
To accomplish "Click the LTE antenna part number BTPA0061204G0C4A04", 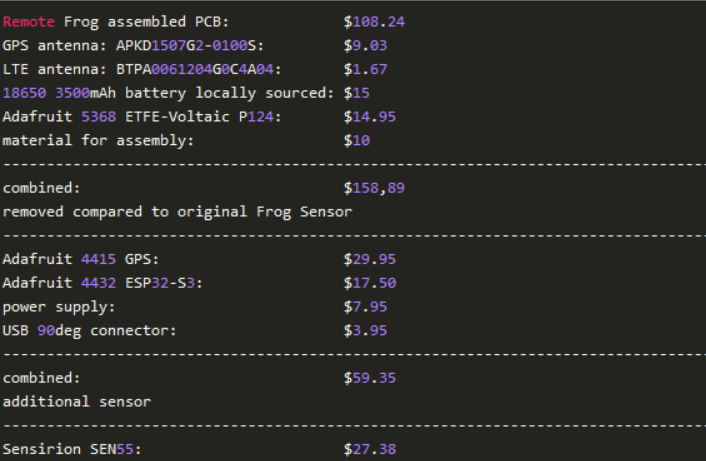I will [200, 69].
